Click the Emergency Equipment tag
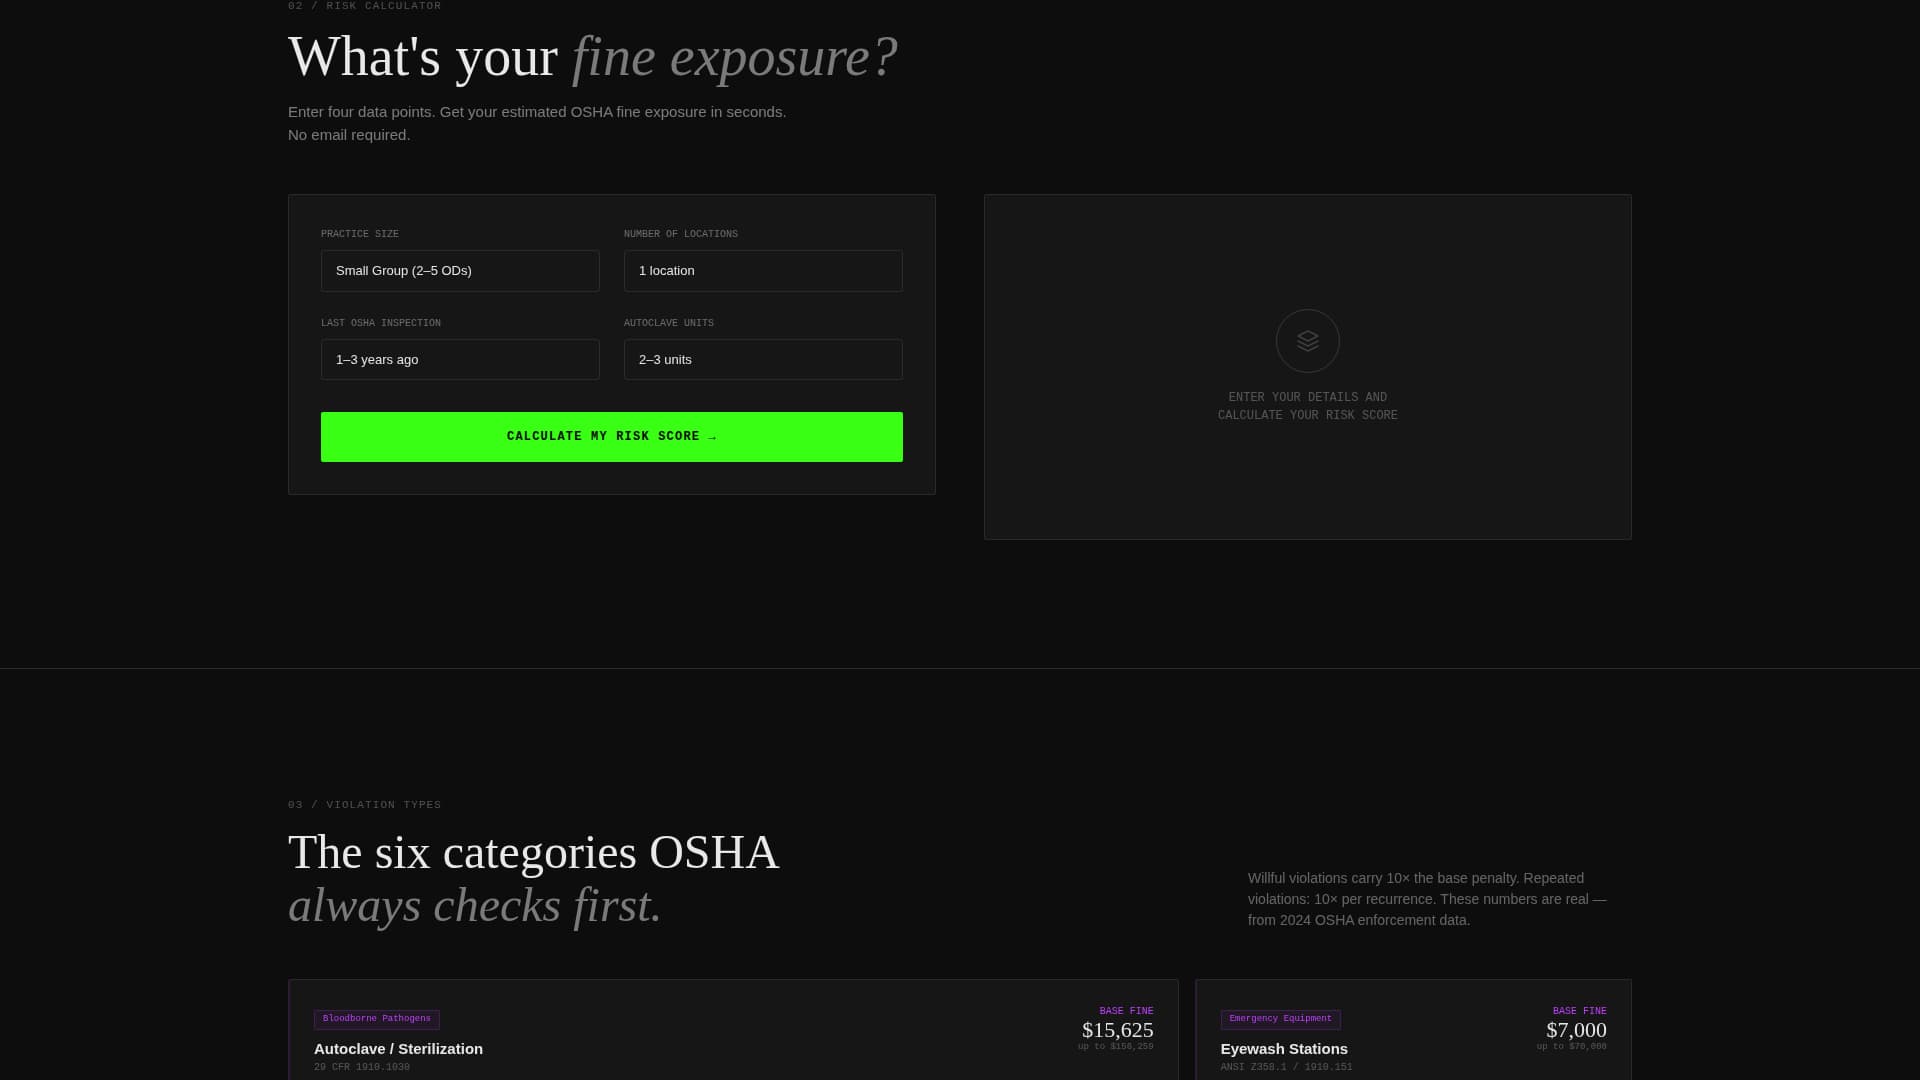 coord(1280,1019)
